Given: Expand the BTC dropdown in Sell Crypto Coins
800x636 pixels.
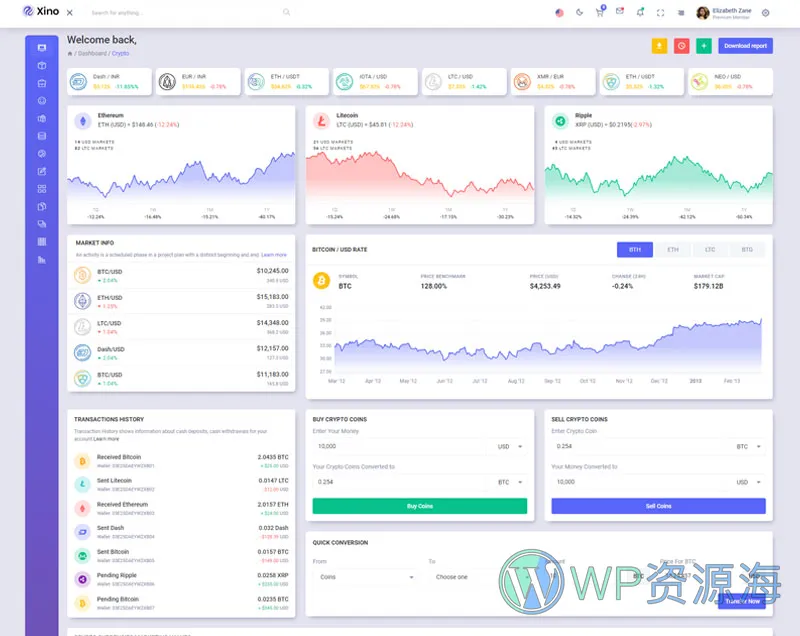Looking at the screenshot, I should point(749,447).
